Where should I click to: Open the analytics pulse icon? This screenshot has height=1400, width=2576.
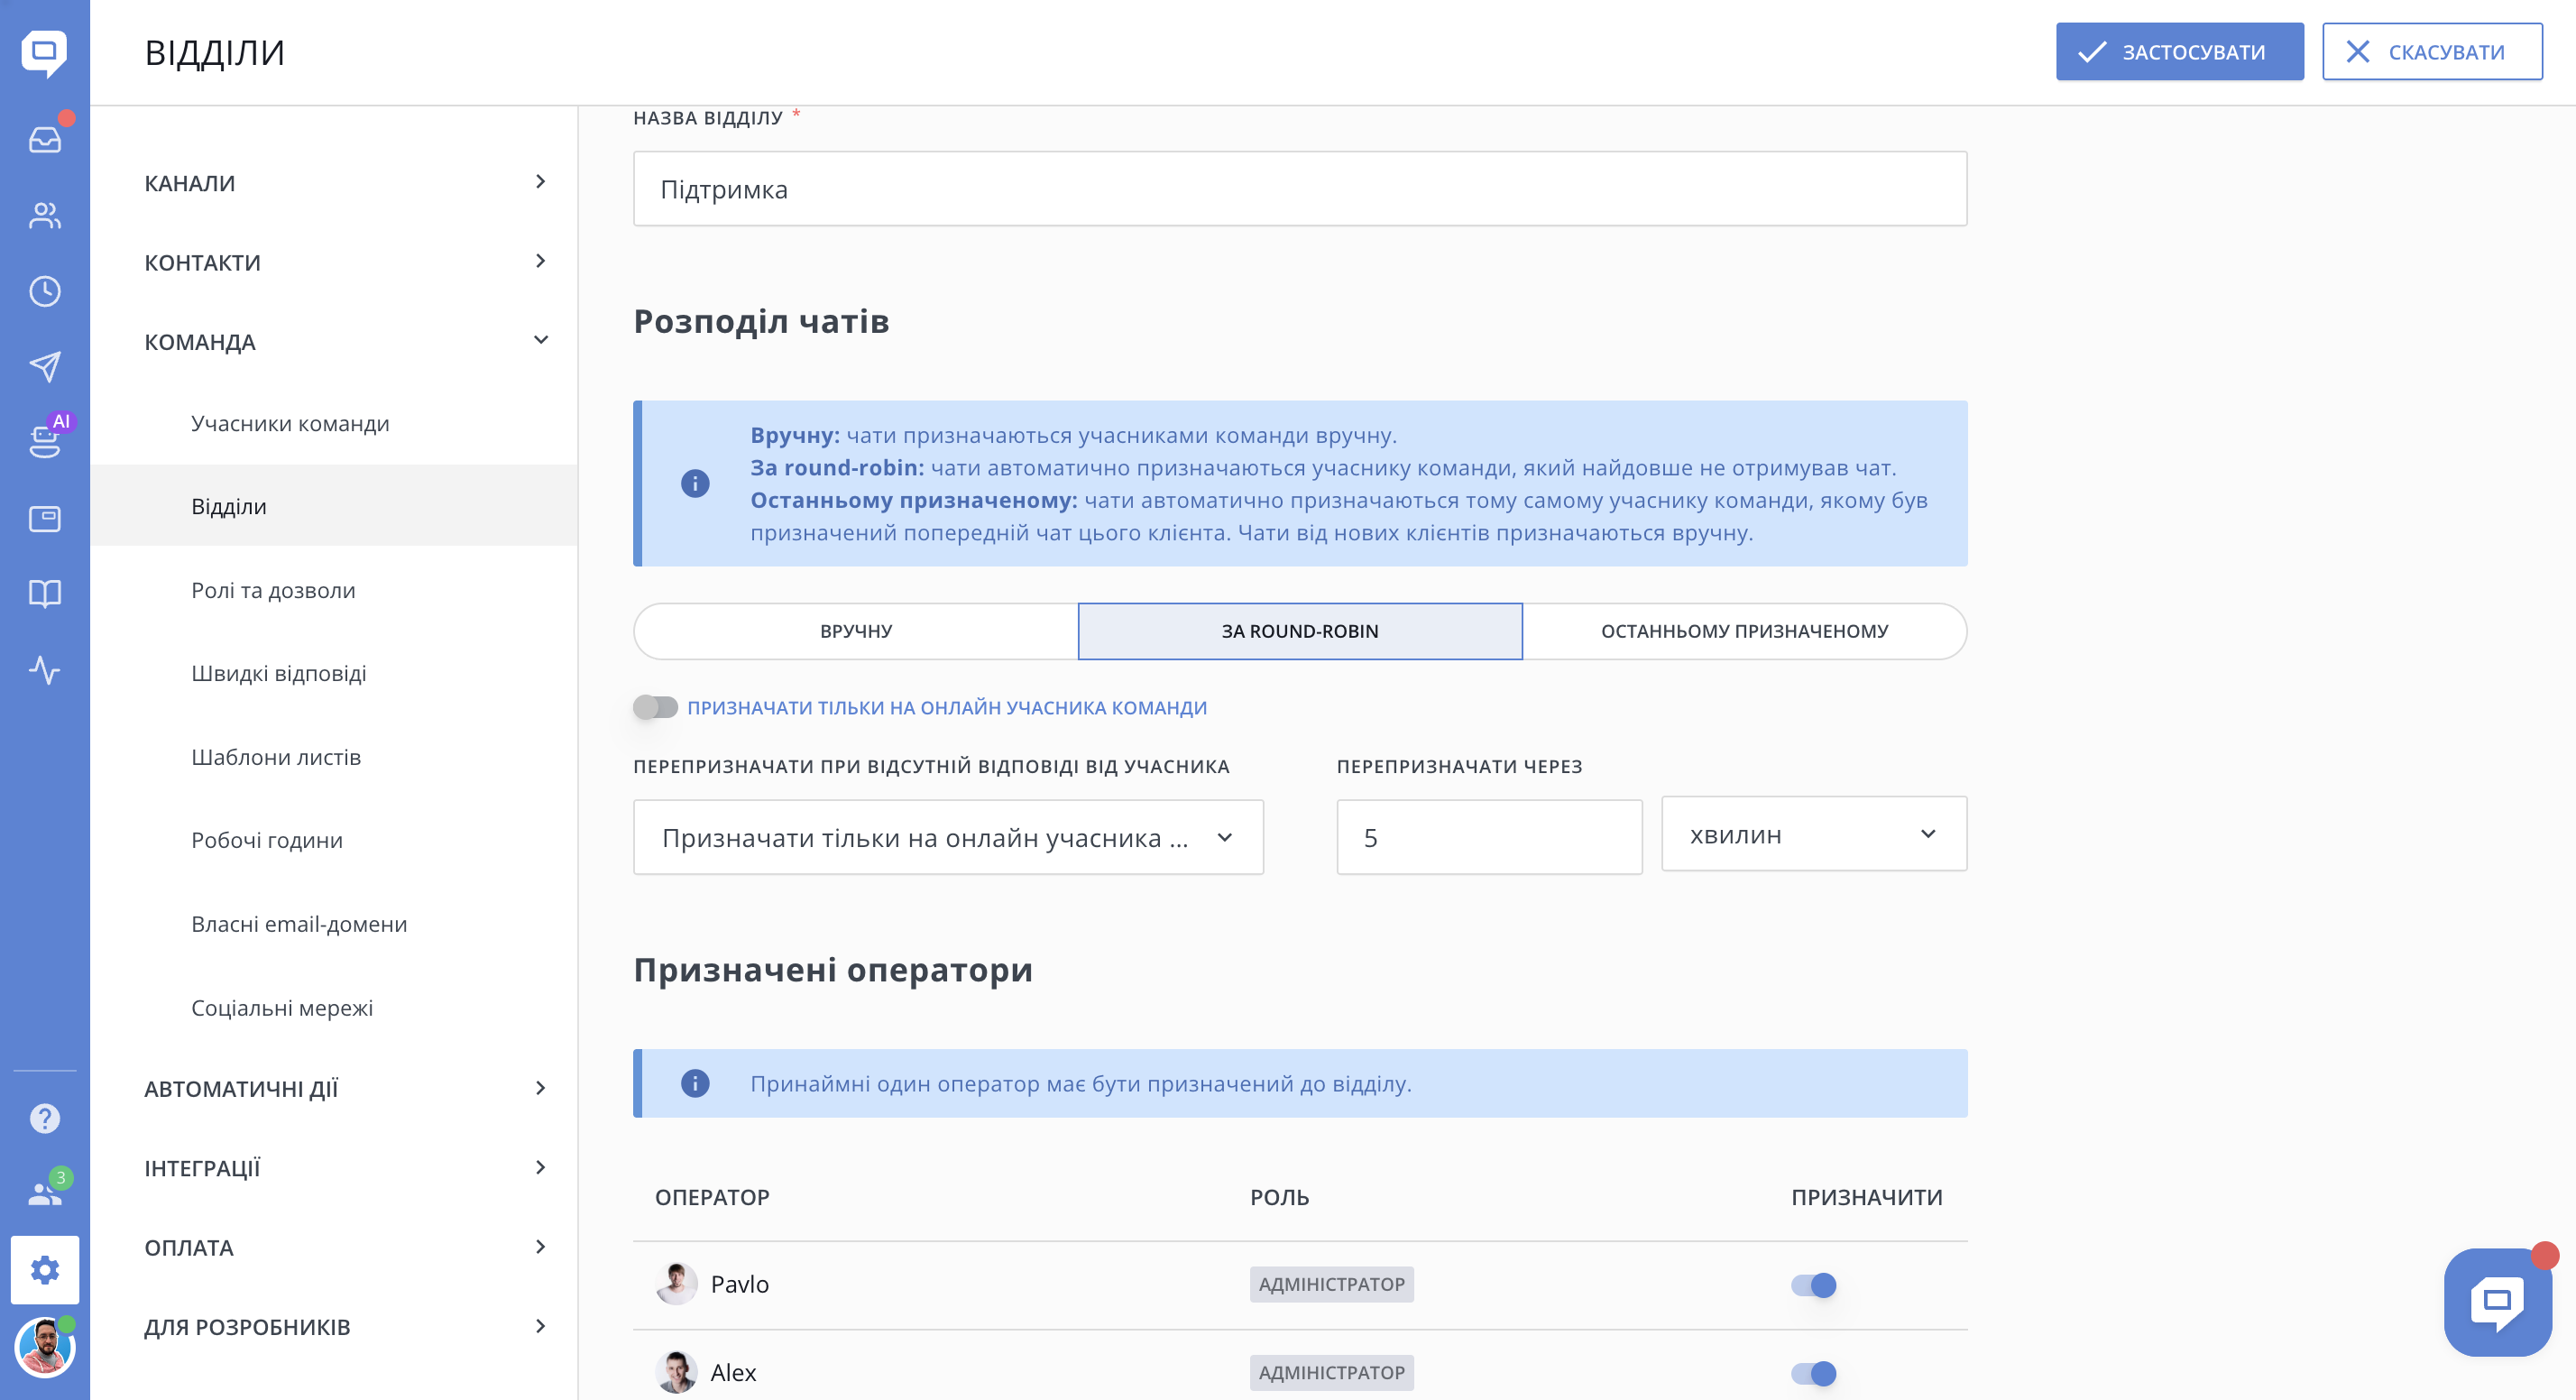pyautogui.click(x=45, y=669)
